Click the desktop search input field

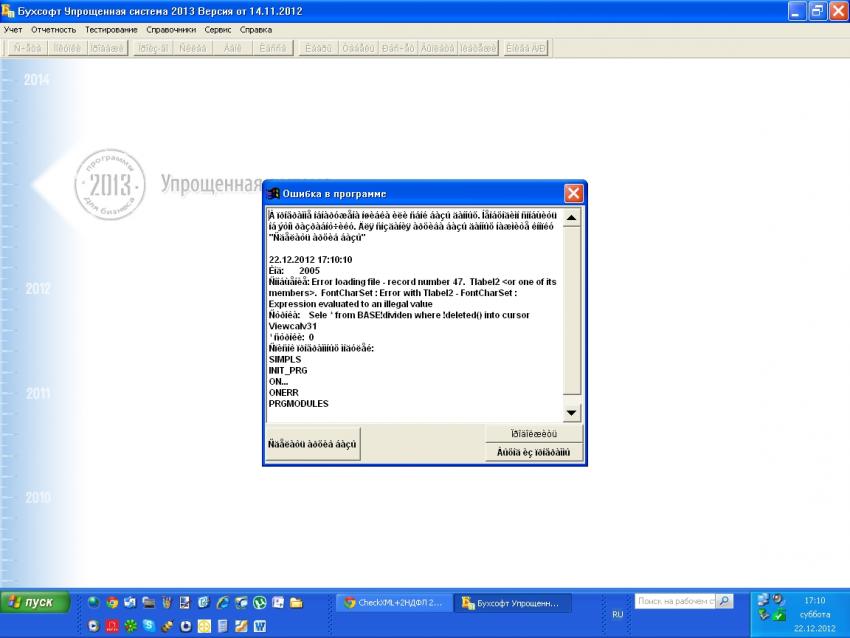pyautogui.click(x=674, y=601)
